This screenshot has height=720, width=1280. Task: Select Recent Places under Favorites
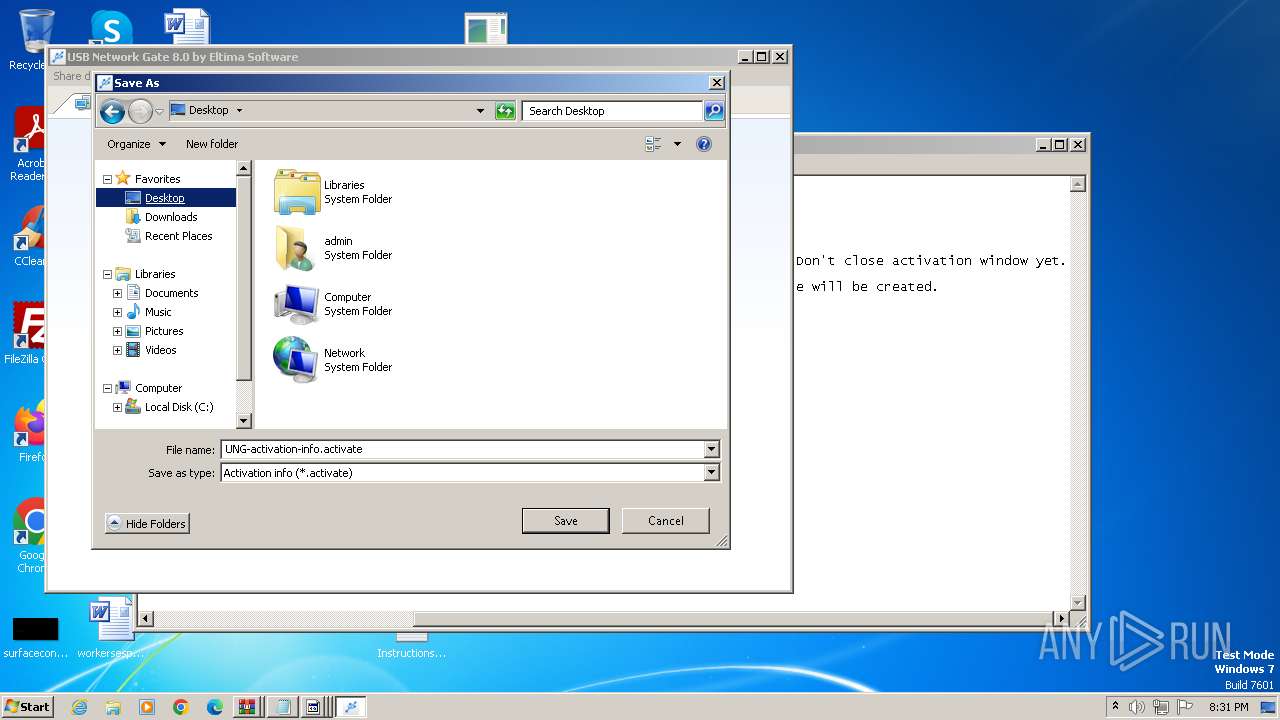coord(178,236)
